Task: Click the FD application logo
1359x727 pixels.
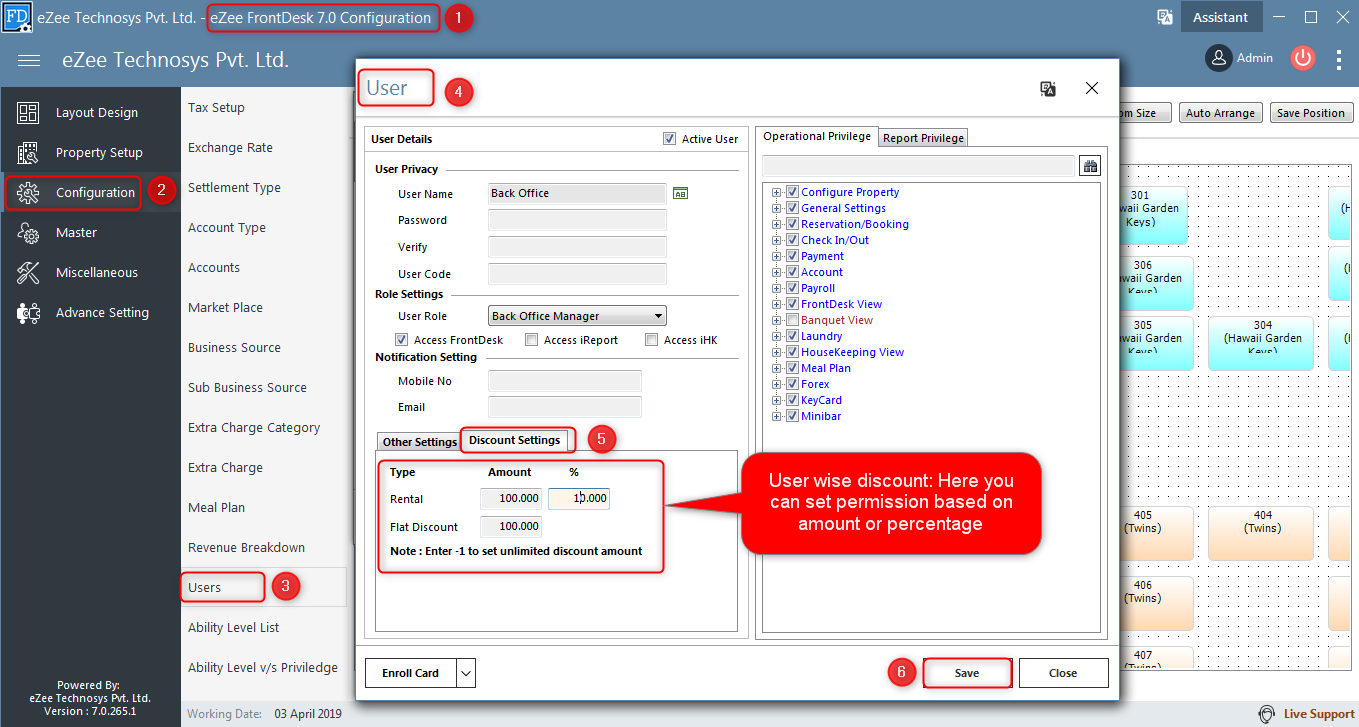Action: [x=17, y=17]
